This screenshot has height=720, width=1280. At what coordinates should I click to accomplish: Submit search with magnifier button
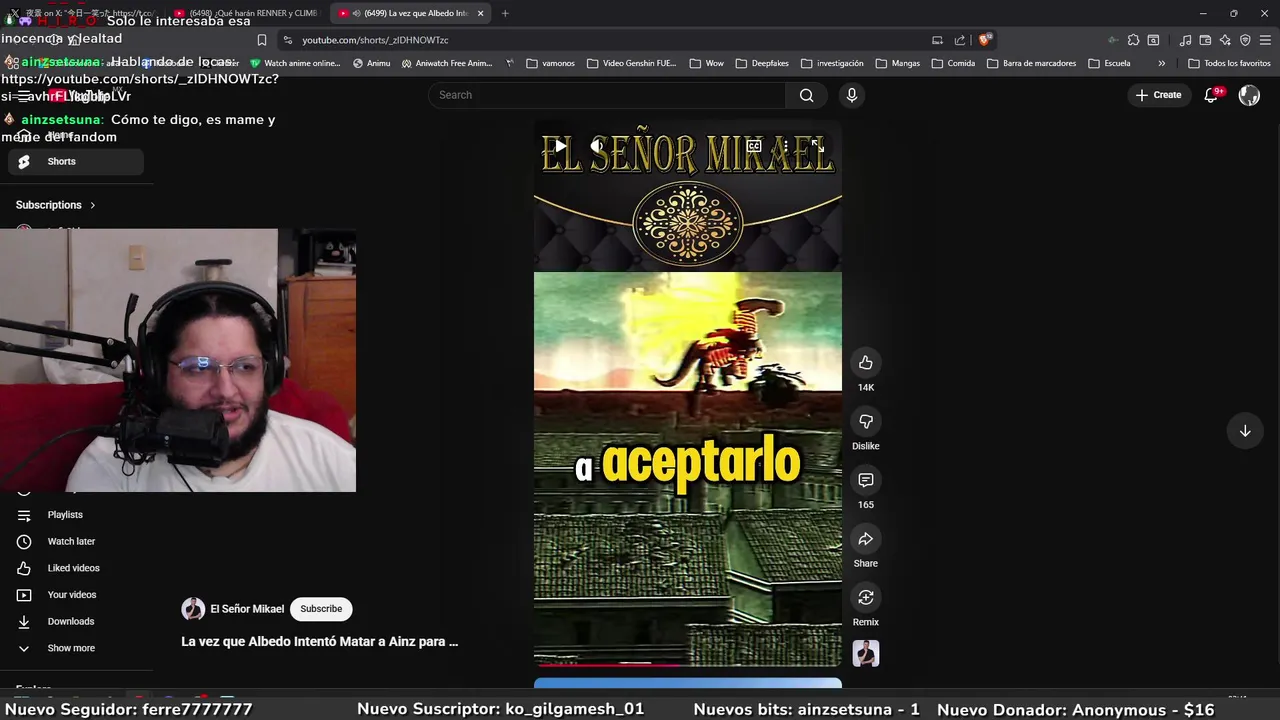point(807,95)
